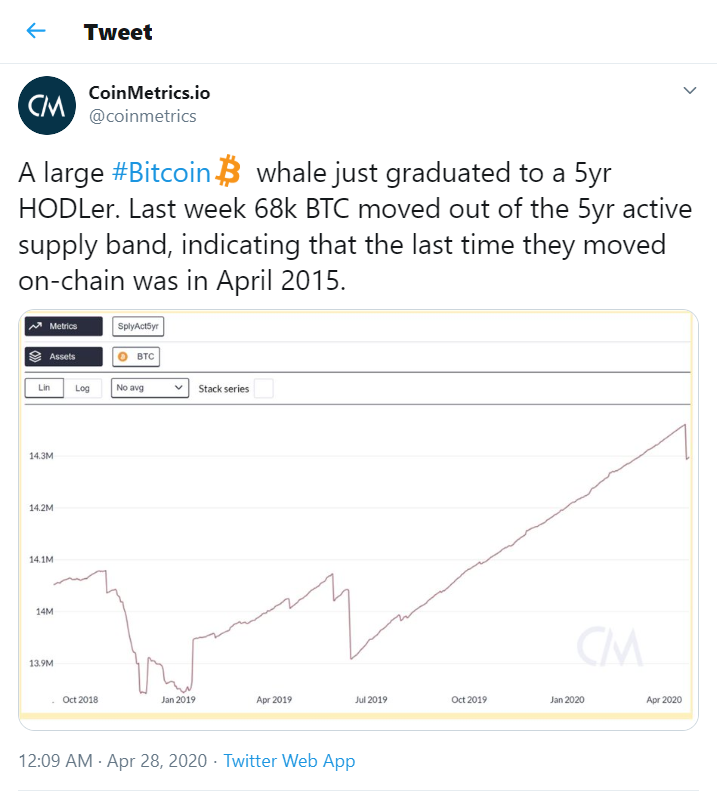Click the Metrics trend-line icon

(36, 326)
